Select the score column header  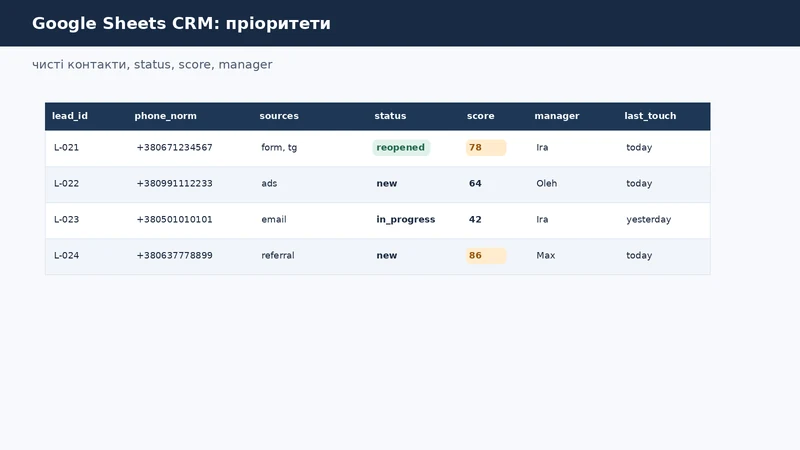click(x=481, y=116)
